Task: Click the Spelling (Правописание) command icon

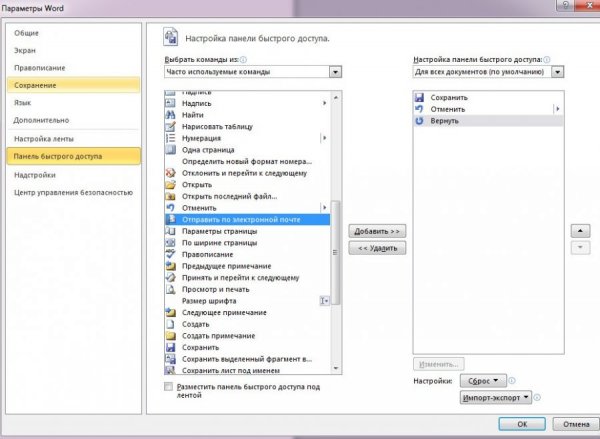Action: tap(171, 254)
